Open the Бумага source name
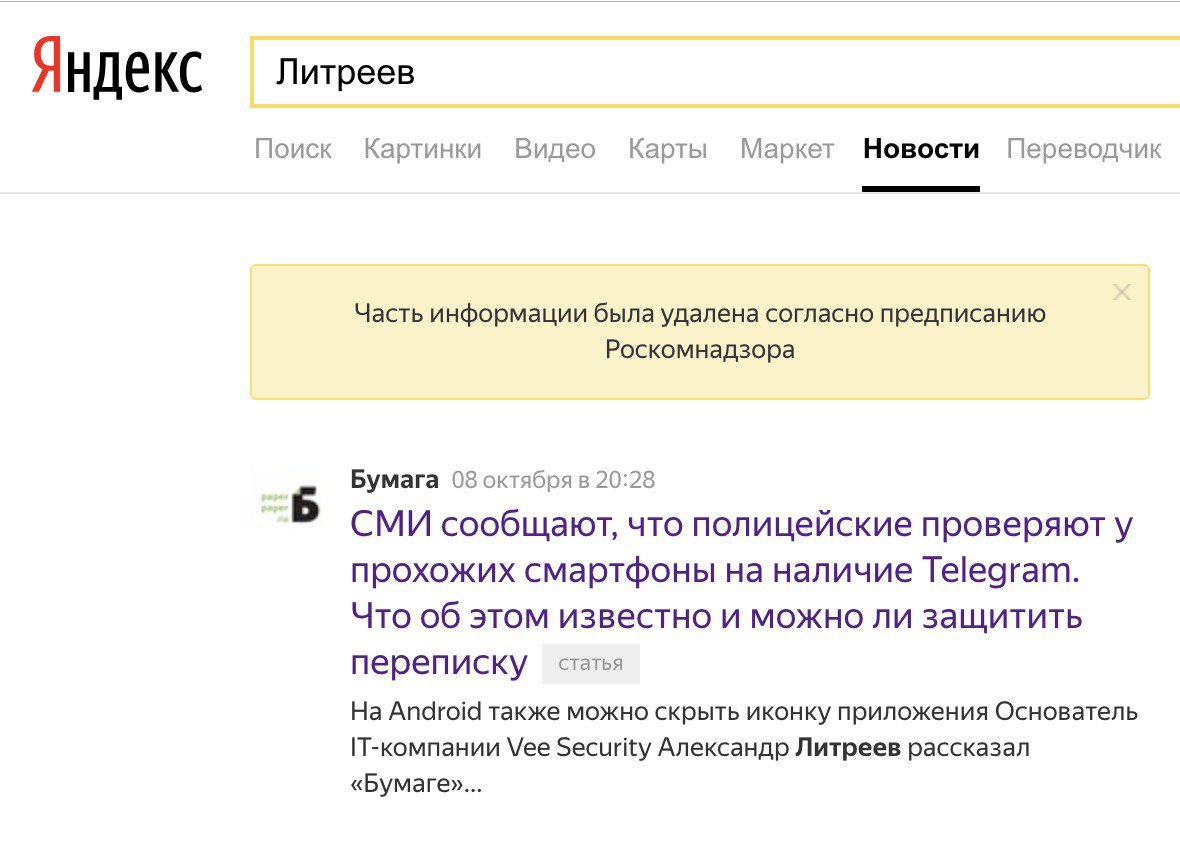The width and height of the screenshot is (1180, 844). tap(394, 479)
